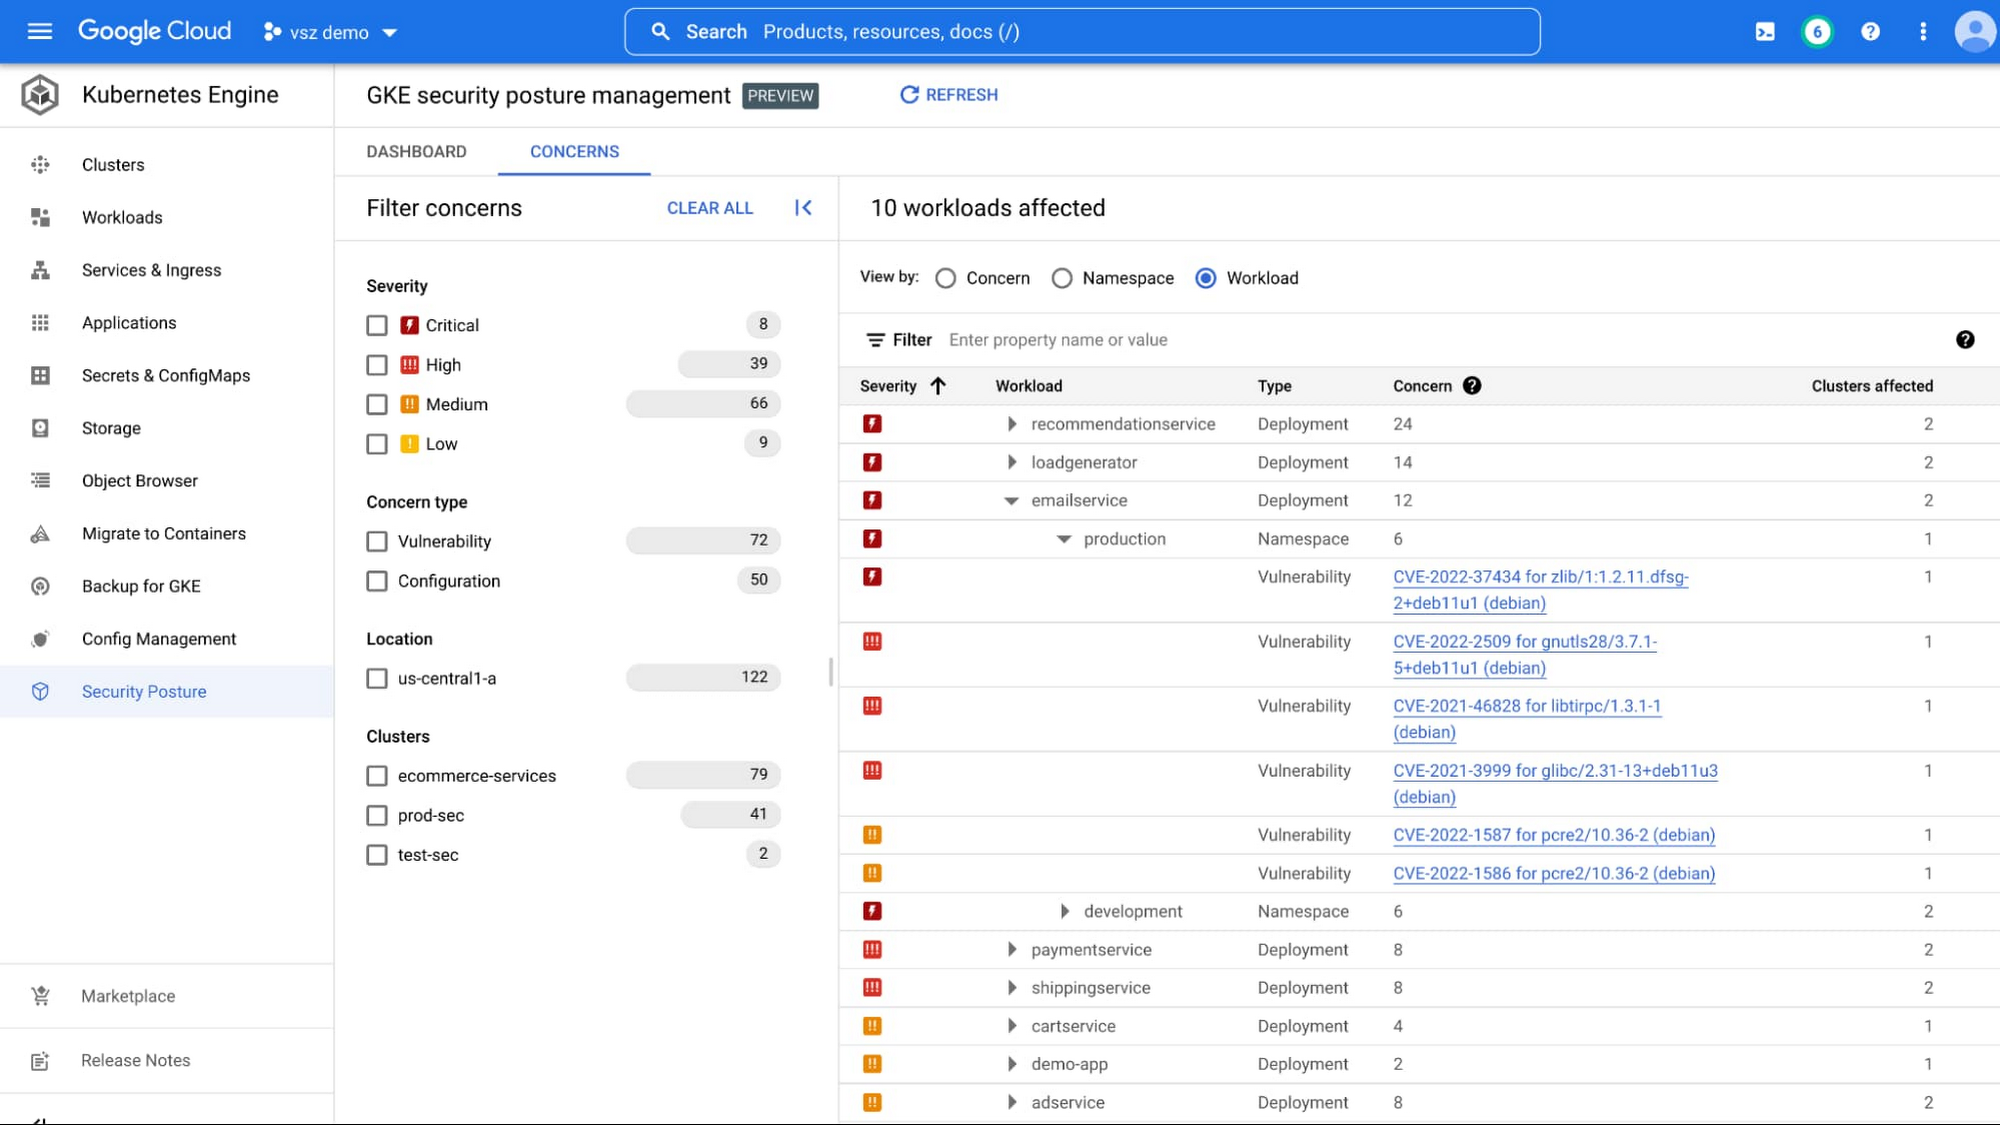Click the Security Posture sidebar icon
Screen dimensions: 2000x1125
click(x=37, y=691)
